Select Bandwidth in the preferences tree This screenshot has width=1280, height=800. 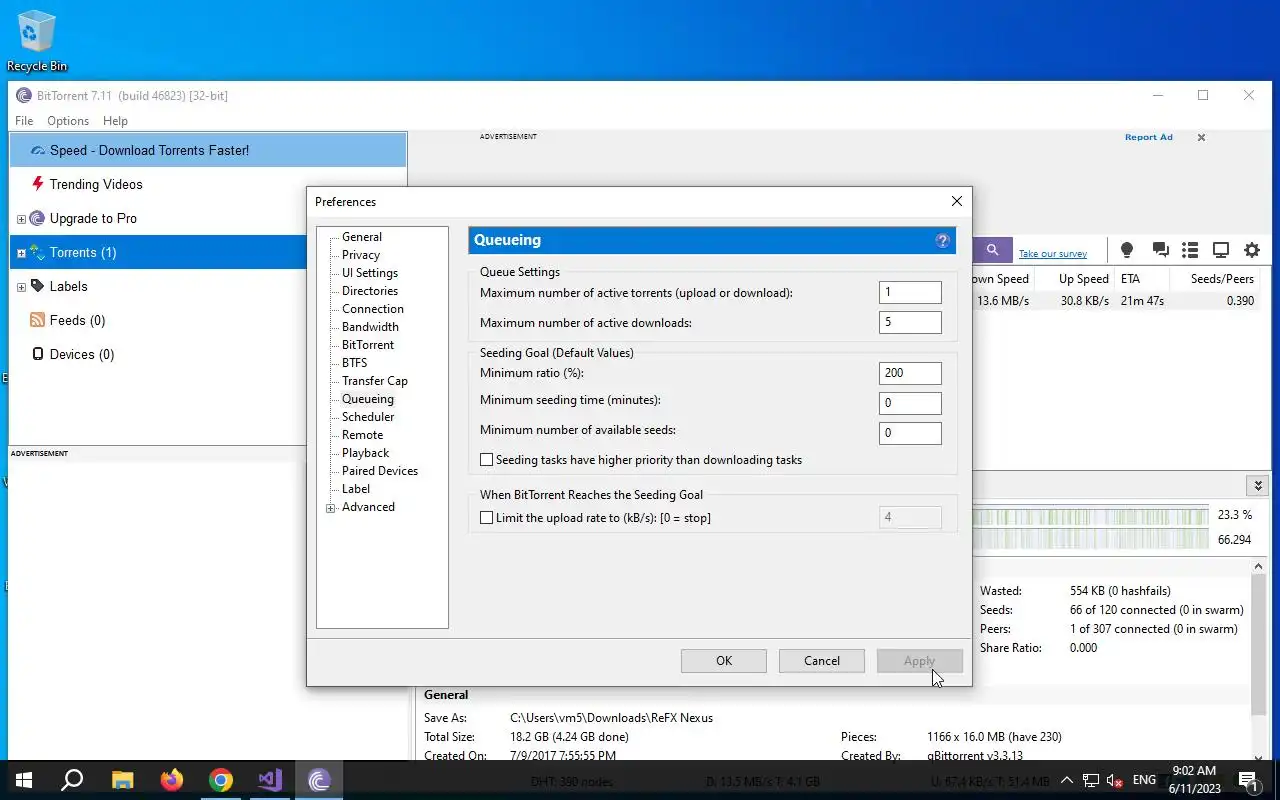pos(370,327)
